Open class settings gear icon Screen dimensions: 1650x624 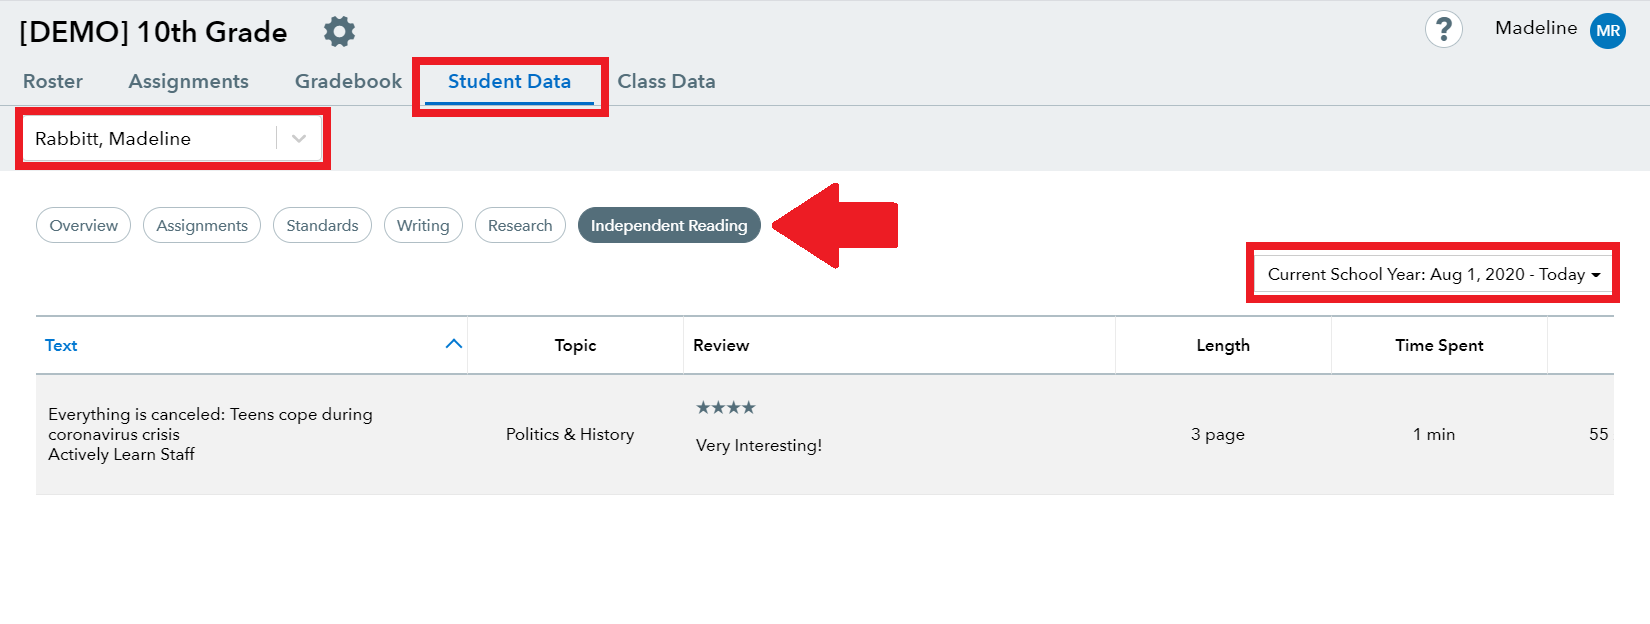tap(339, 31)
